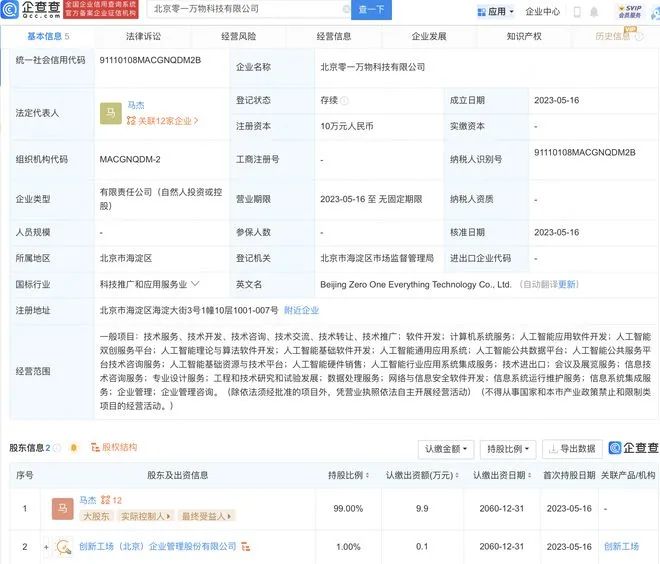
Task: Sort by 认缴出资额(万元) column header
Action: click(x=422, y=475)
